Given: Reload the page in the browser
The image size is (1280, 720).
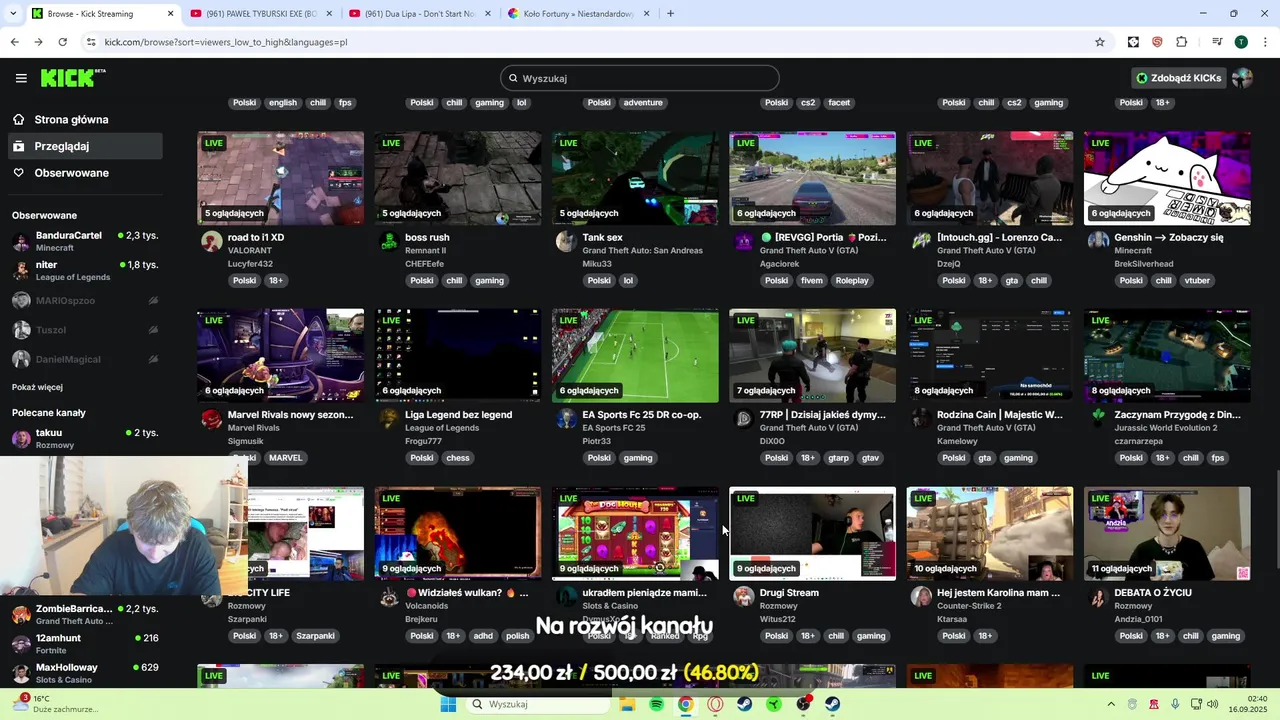Looking at the screenshot, I should tap(62, 42).
